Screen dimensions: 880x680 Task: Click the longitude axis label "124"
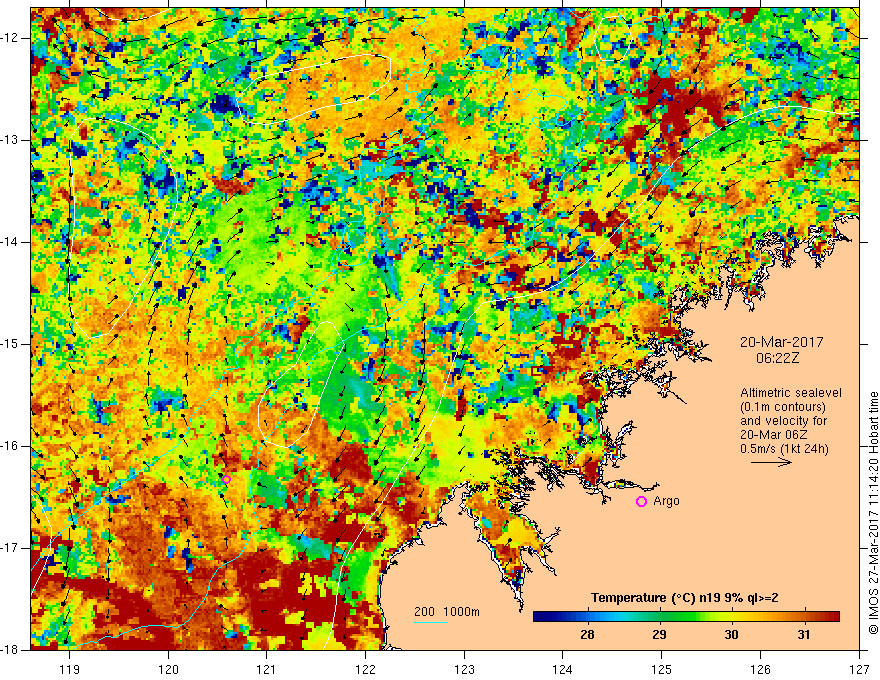click(563, 669)
